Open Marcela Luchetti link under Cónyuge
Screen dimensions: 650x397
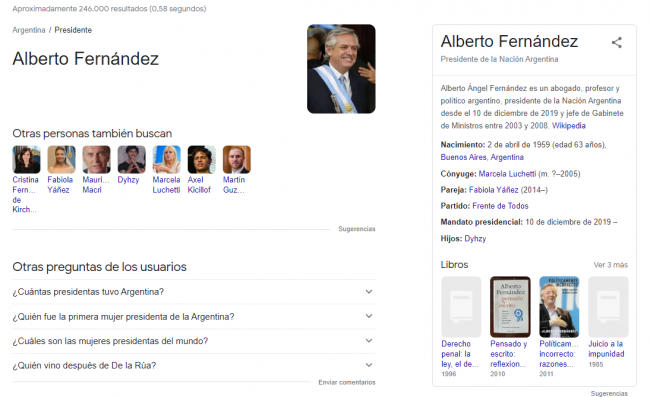click(507, 174)
